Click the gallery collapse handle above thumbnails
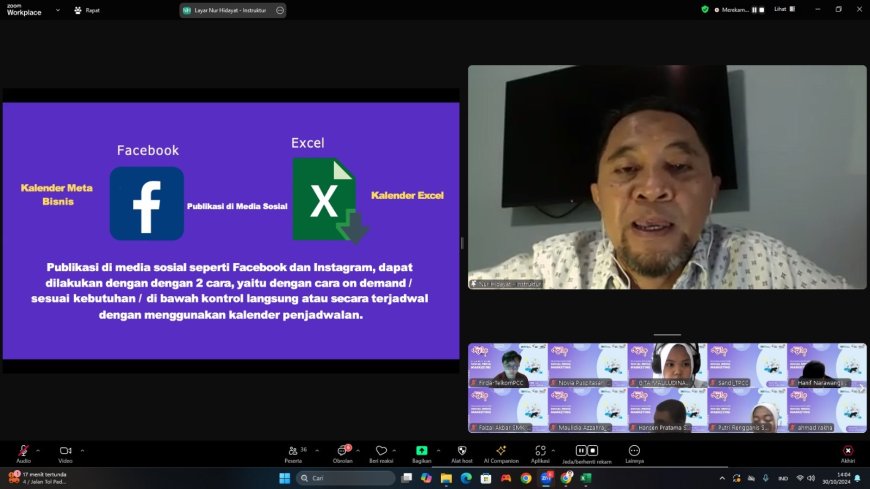Image resolution: width=870 pixels, height=489 pixels. [x=667, y=335]
